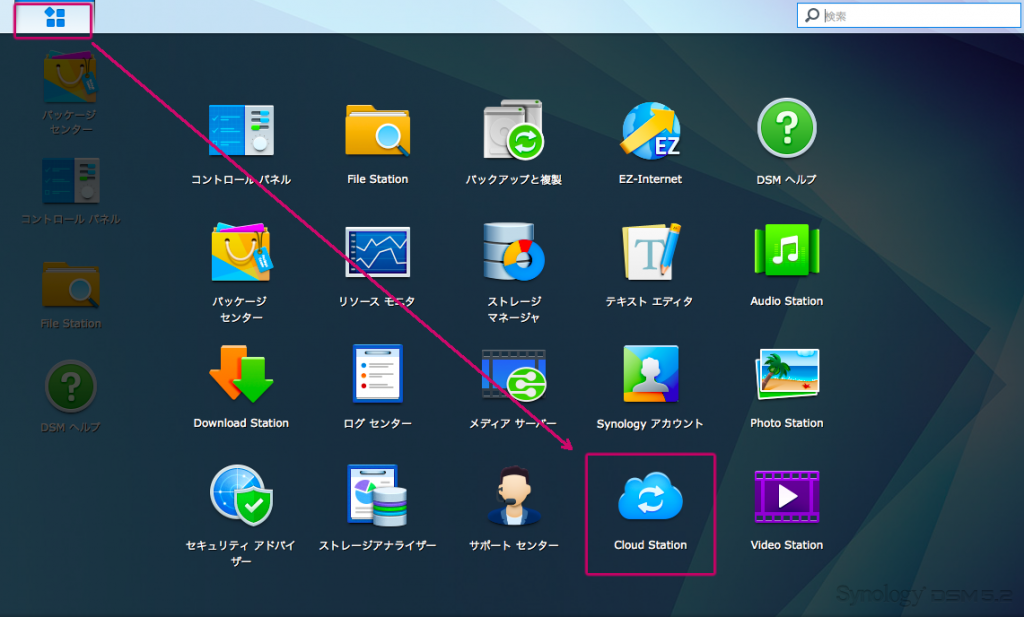The height and width of the screenshot is (617, 1024).
Task: Launch File Station from the app grid
Action: coord(377,130)
